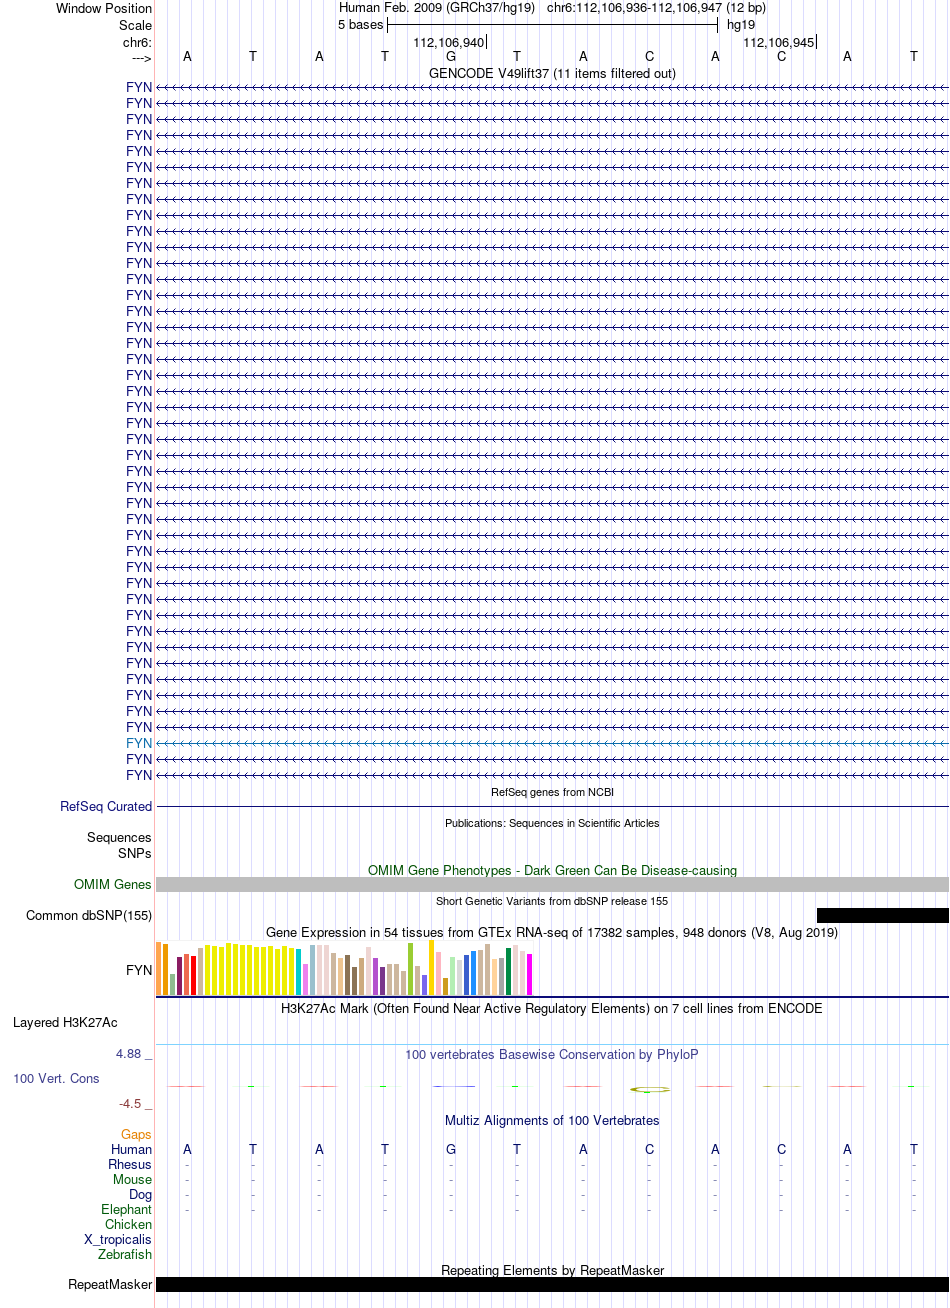Viewport: 950px width, 1308px height.
Task: Click the hg19 assembly label beside the scale bar
Action: tap(741, 24)
